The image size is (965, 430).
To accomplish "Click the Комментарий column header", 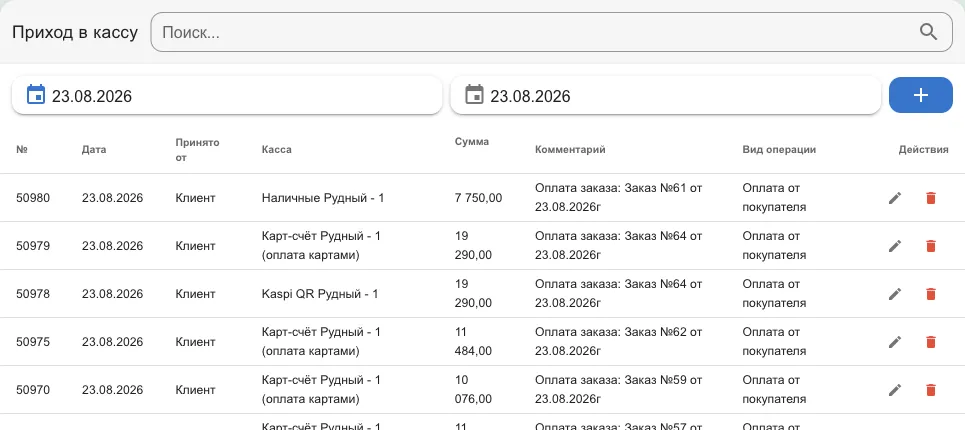I will pyautogui.click(x=570, y=149).
